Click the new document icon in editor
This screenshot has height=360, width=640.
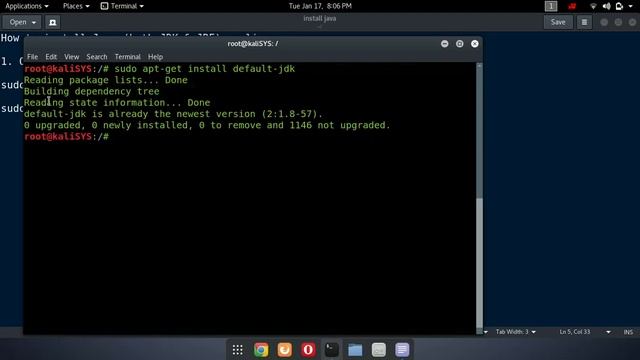pos(53,22)
